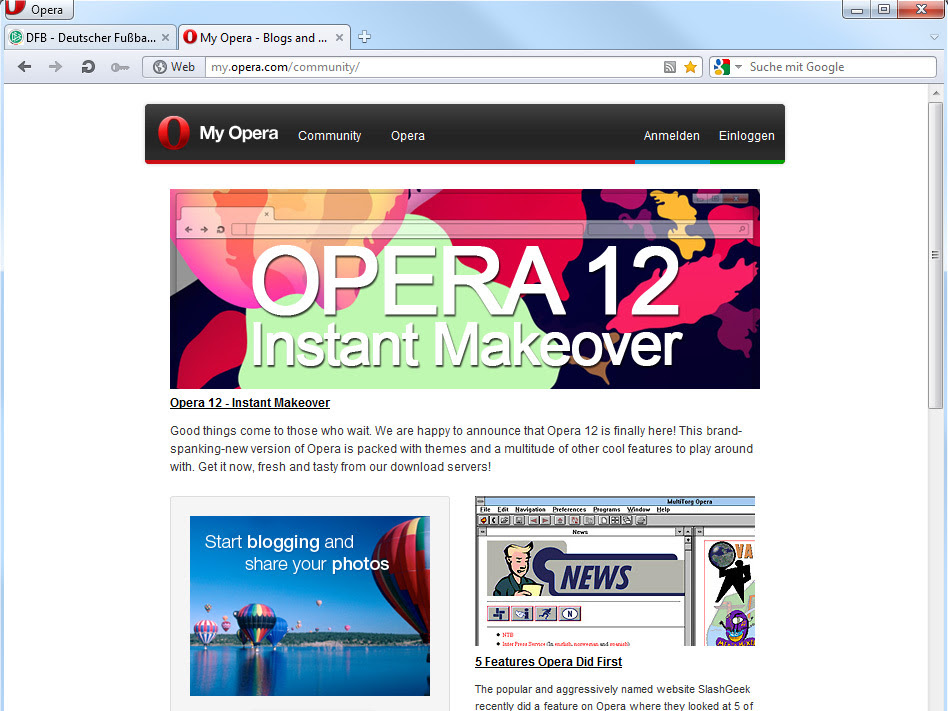Click the MultiTorg Opera old browser screenshot
Viewport: 948px width, 711px height.
coord(615,571)
